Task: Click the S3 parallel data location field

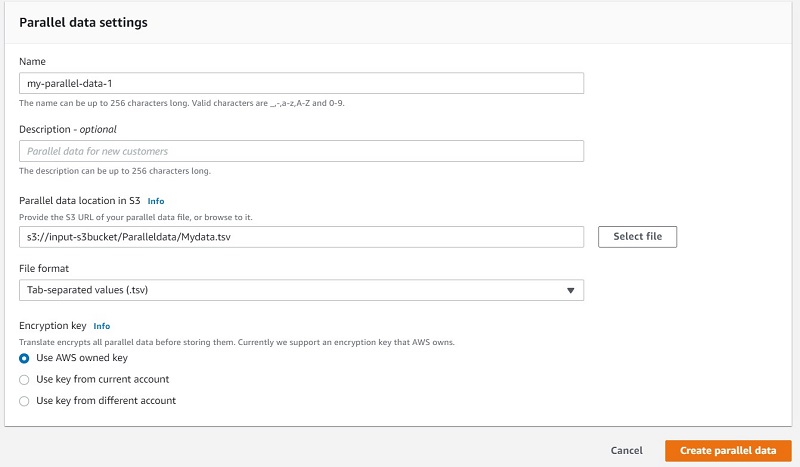Action: pos(301,237)
